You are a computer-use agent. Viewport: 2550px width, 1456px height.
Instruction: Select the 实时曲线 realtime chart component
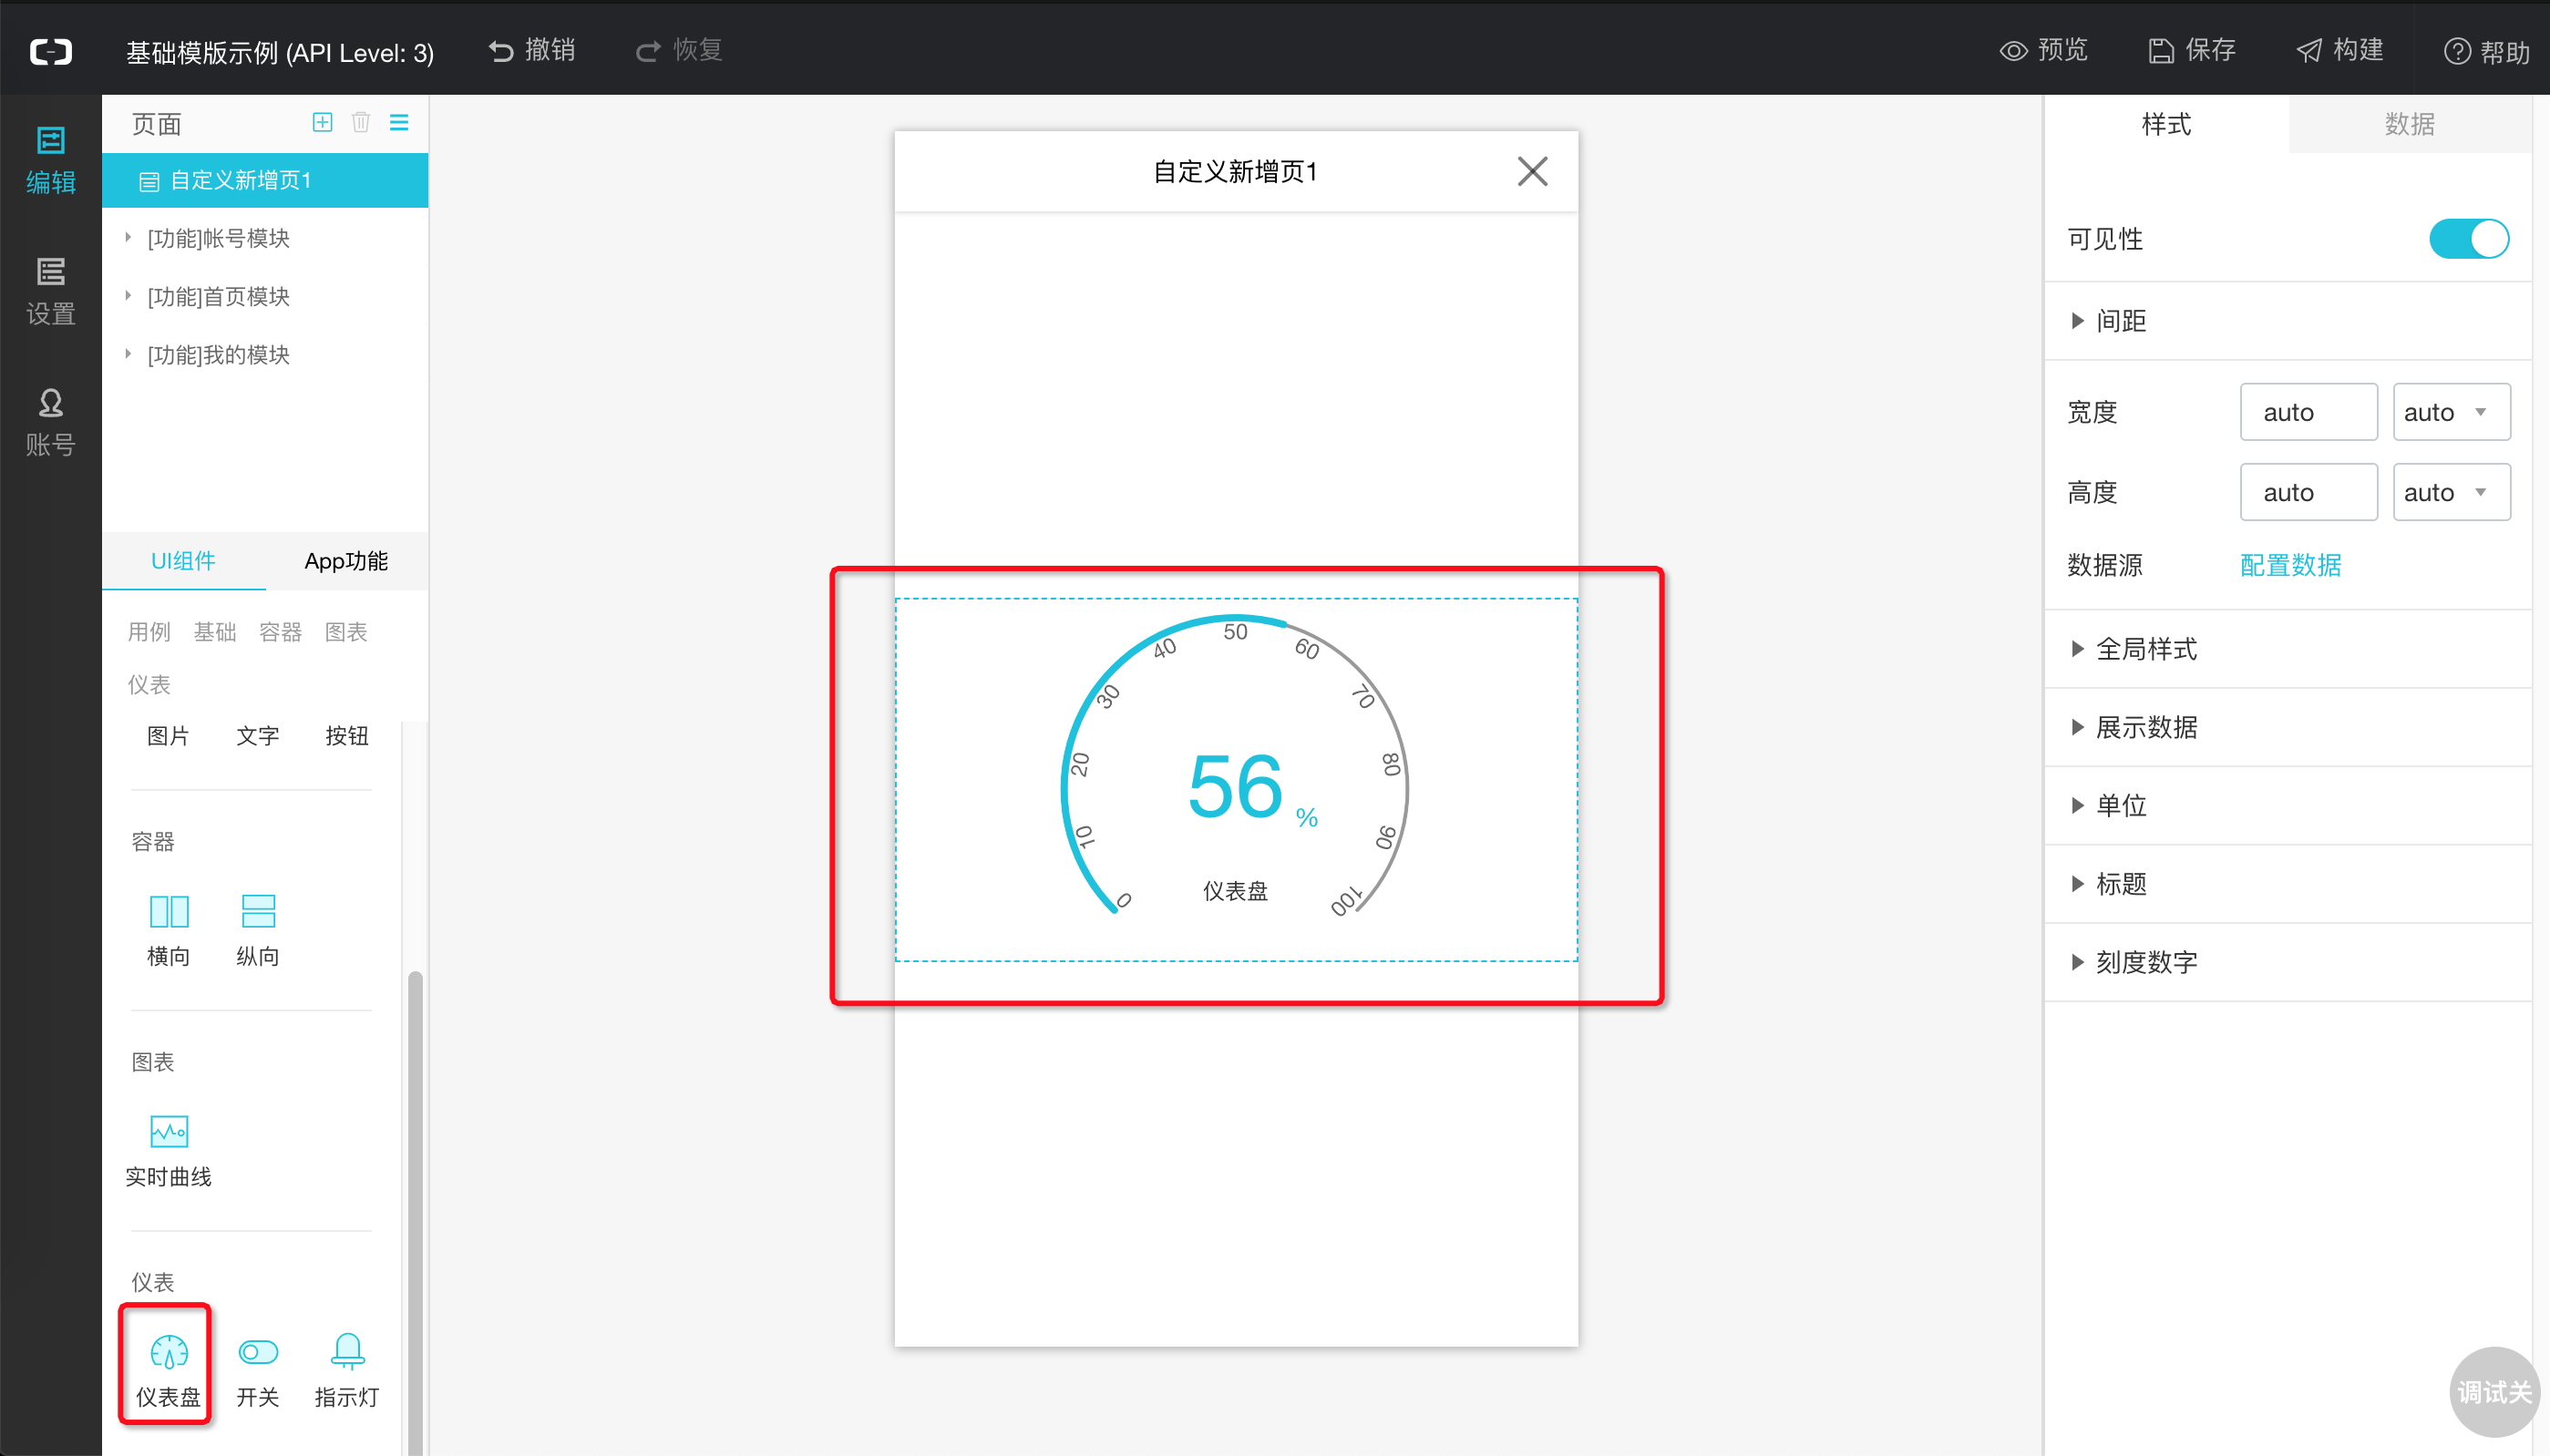(168, 1150)
